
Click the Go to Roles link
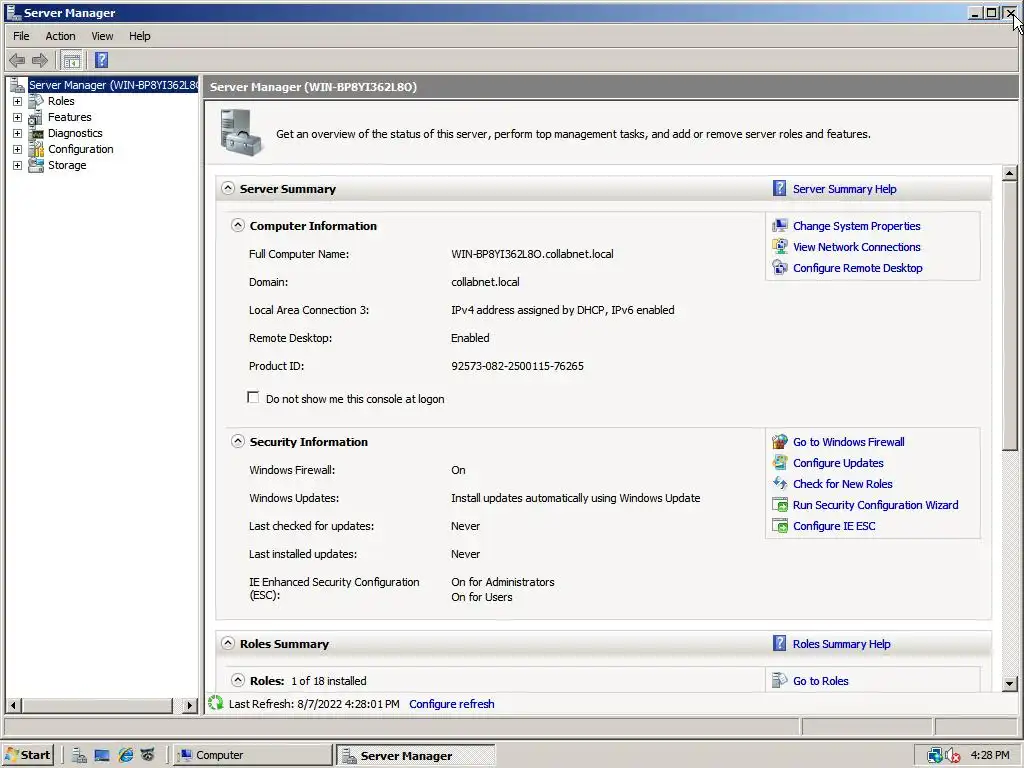click(820, 680)
